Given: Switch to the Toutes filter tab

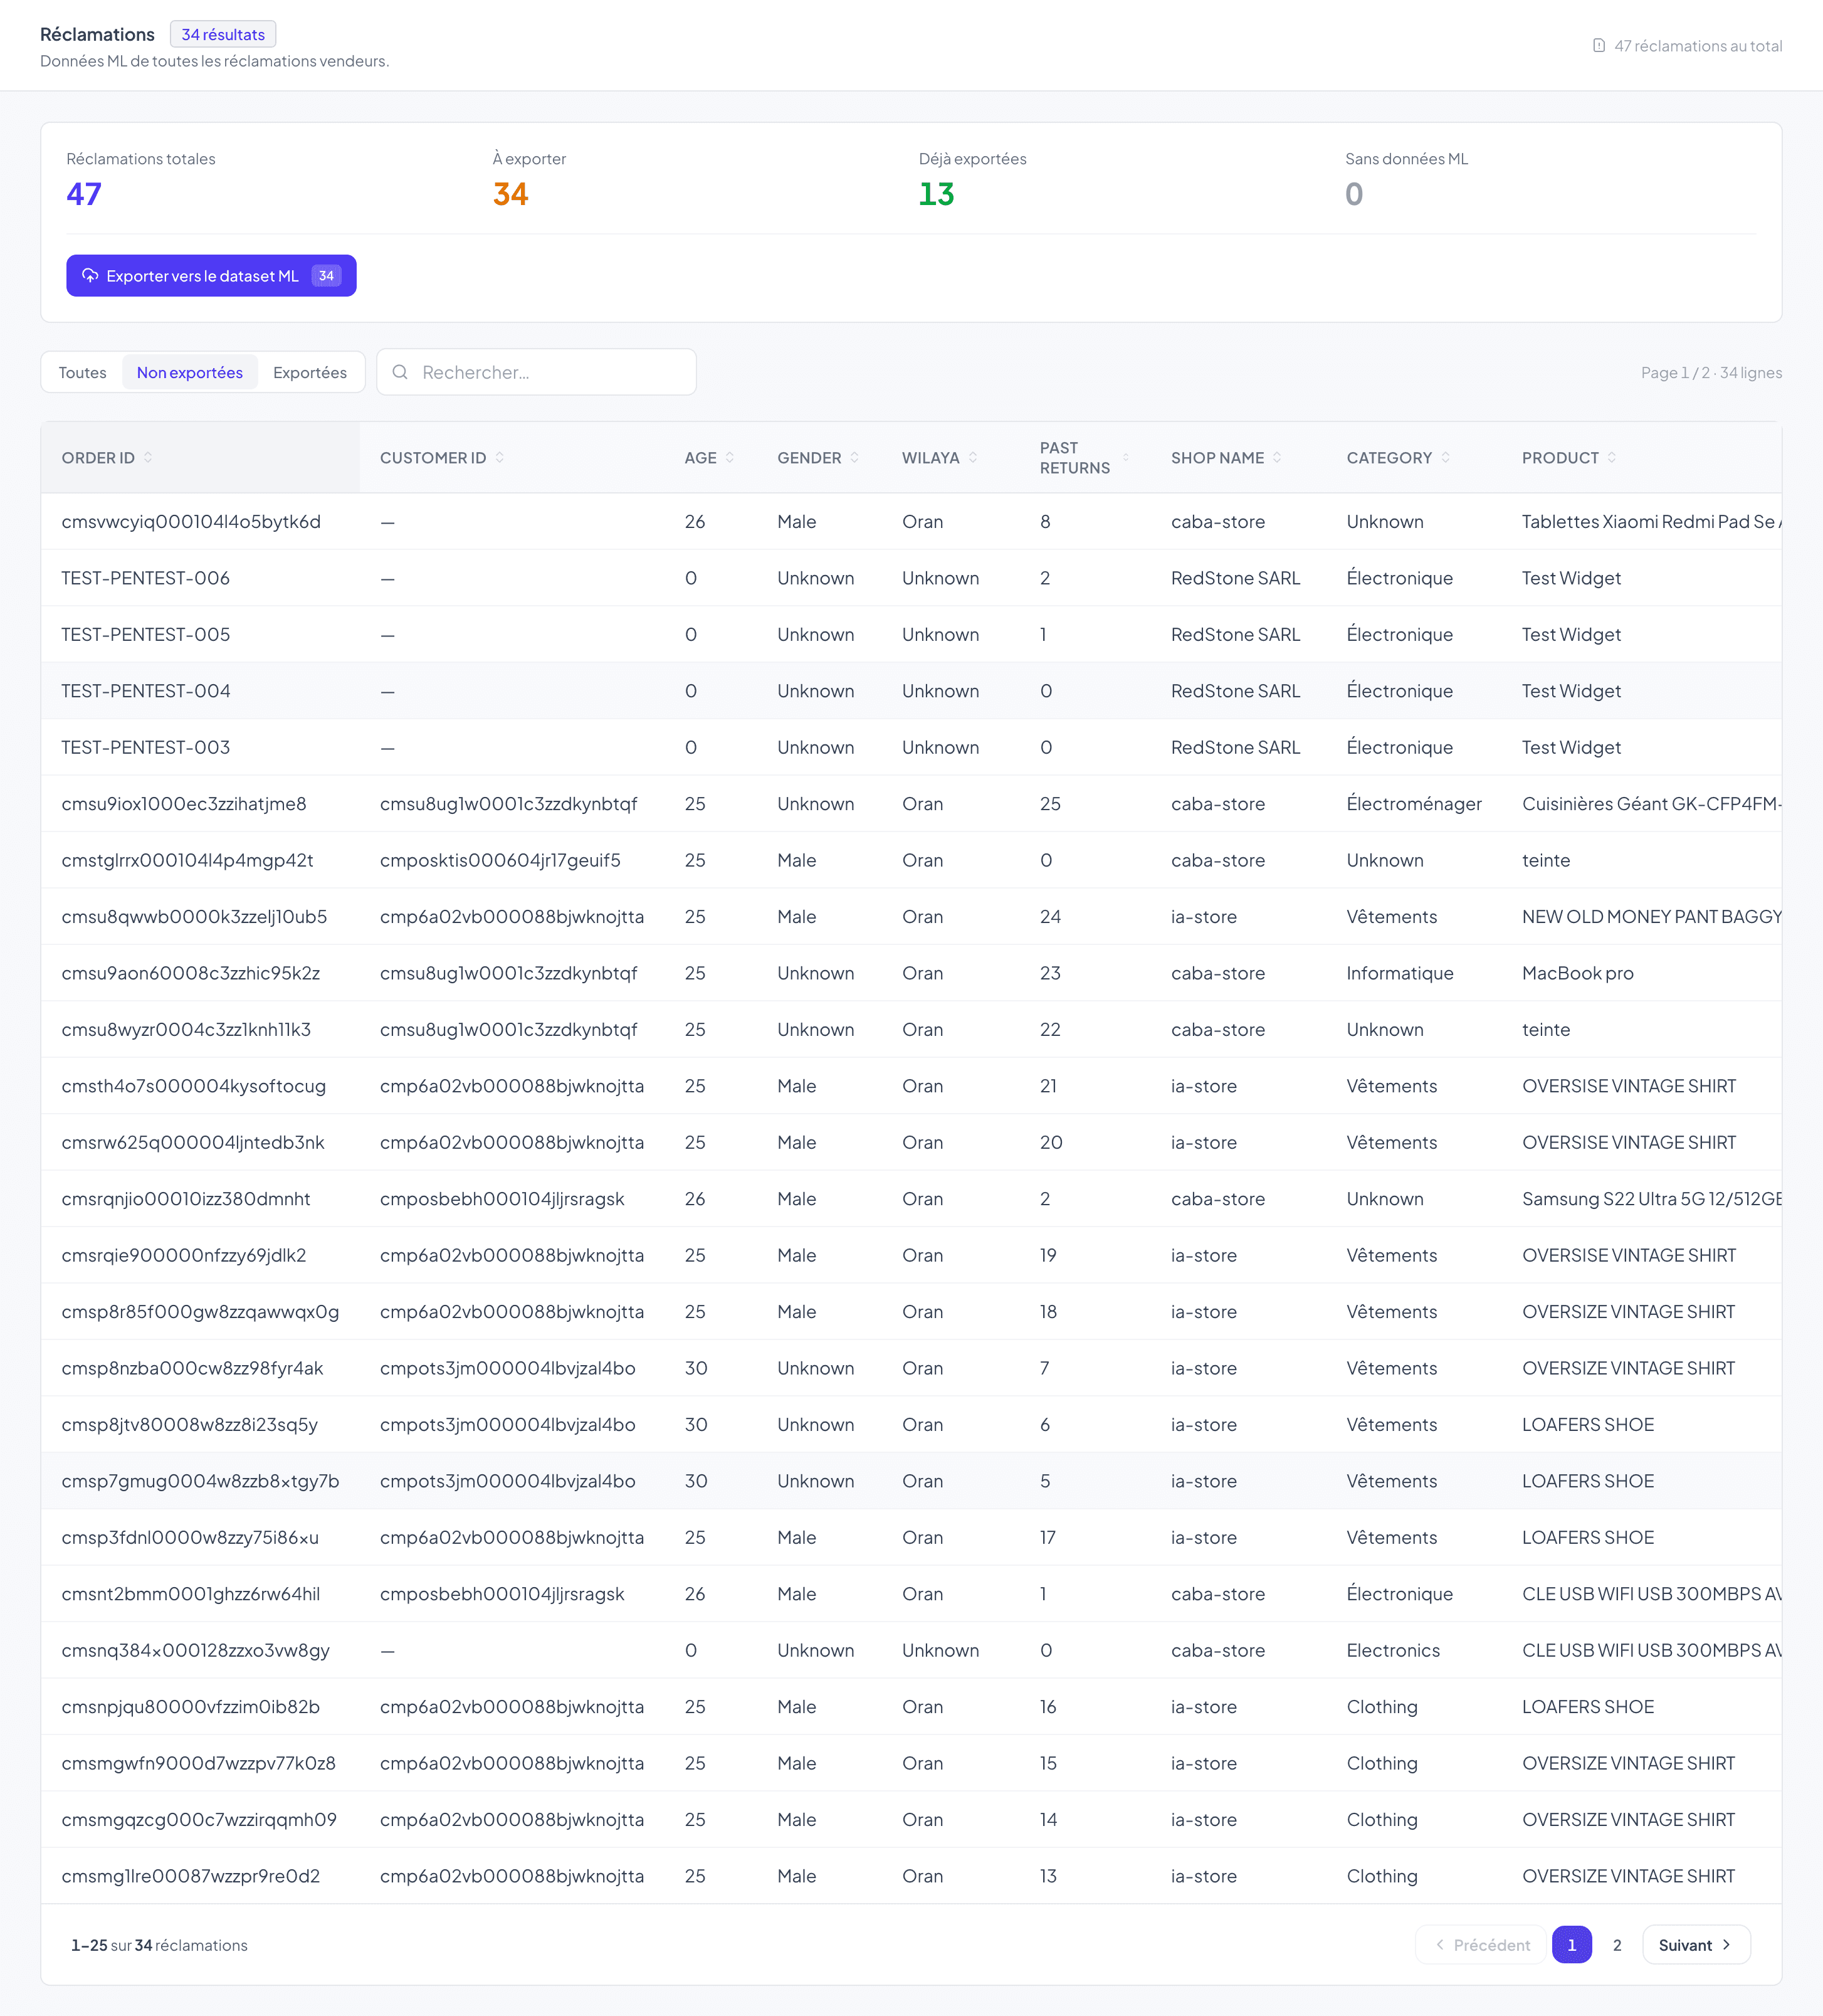Looking at the screenshot, I should point(82,372).
